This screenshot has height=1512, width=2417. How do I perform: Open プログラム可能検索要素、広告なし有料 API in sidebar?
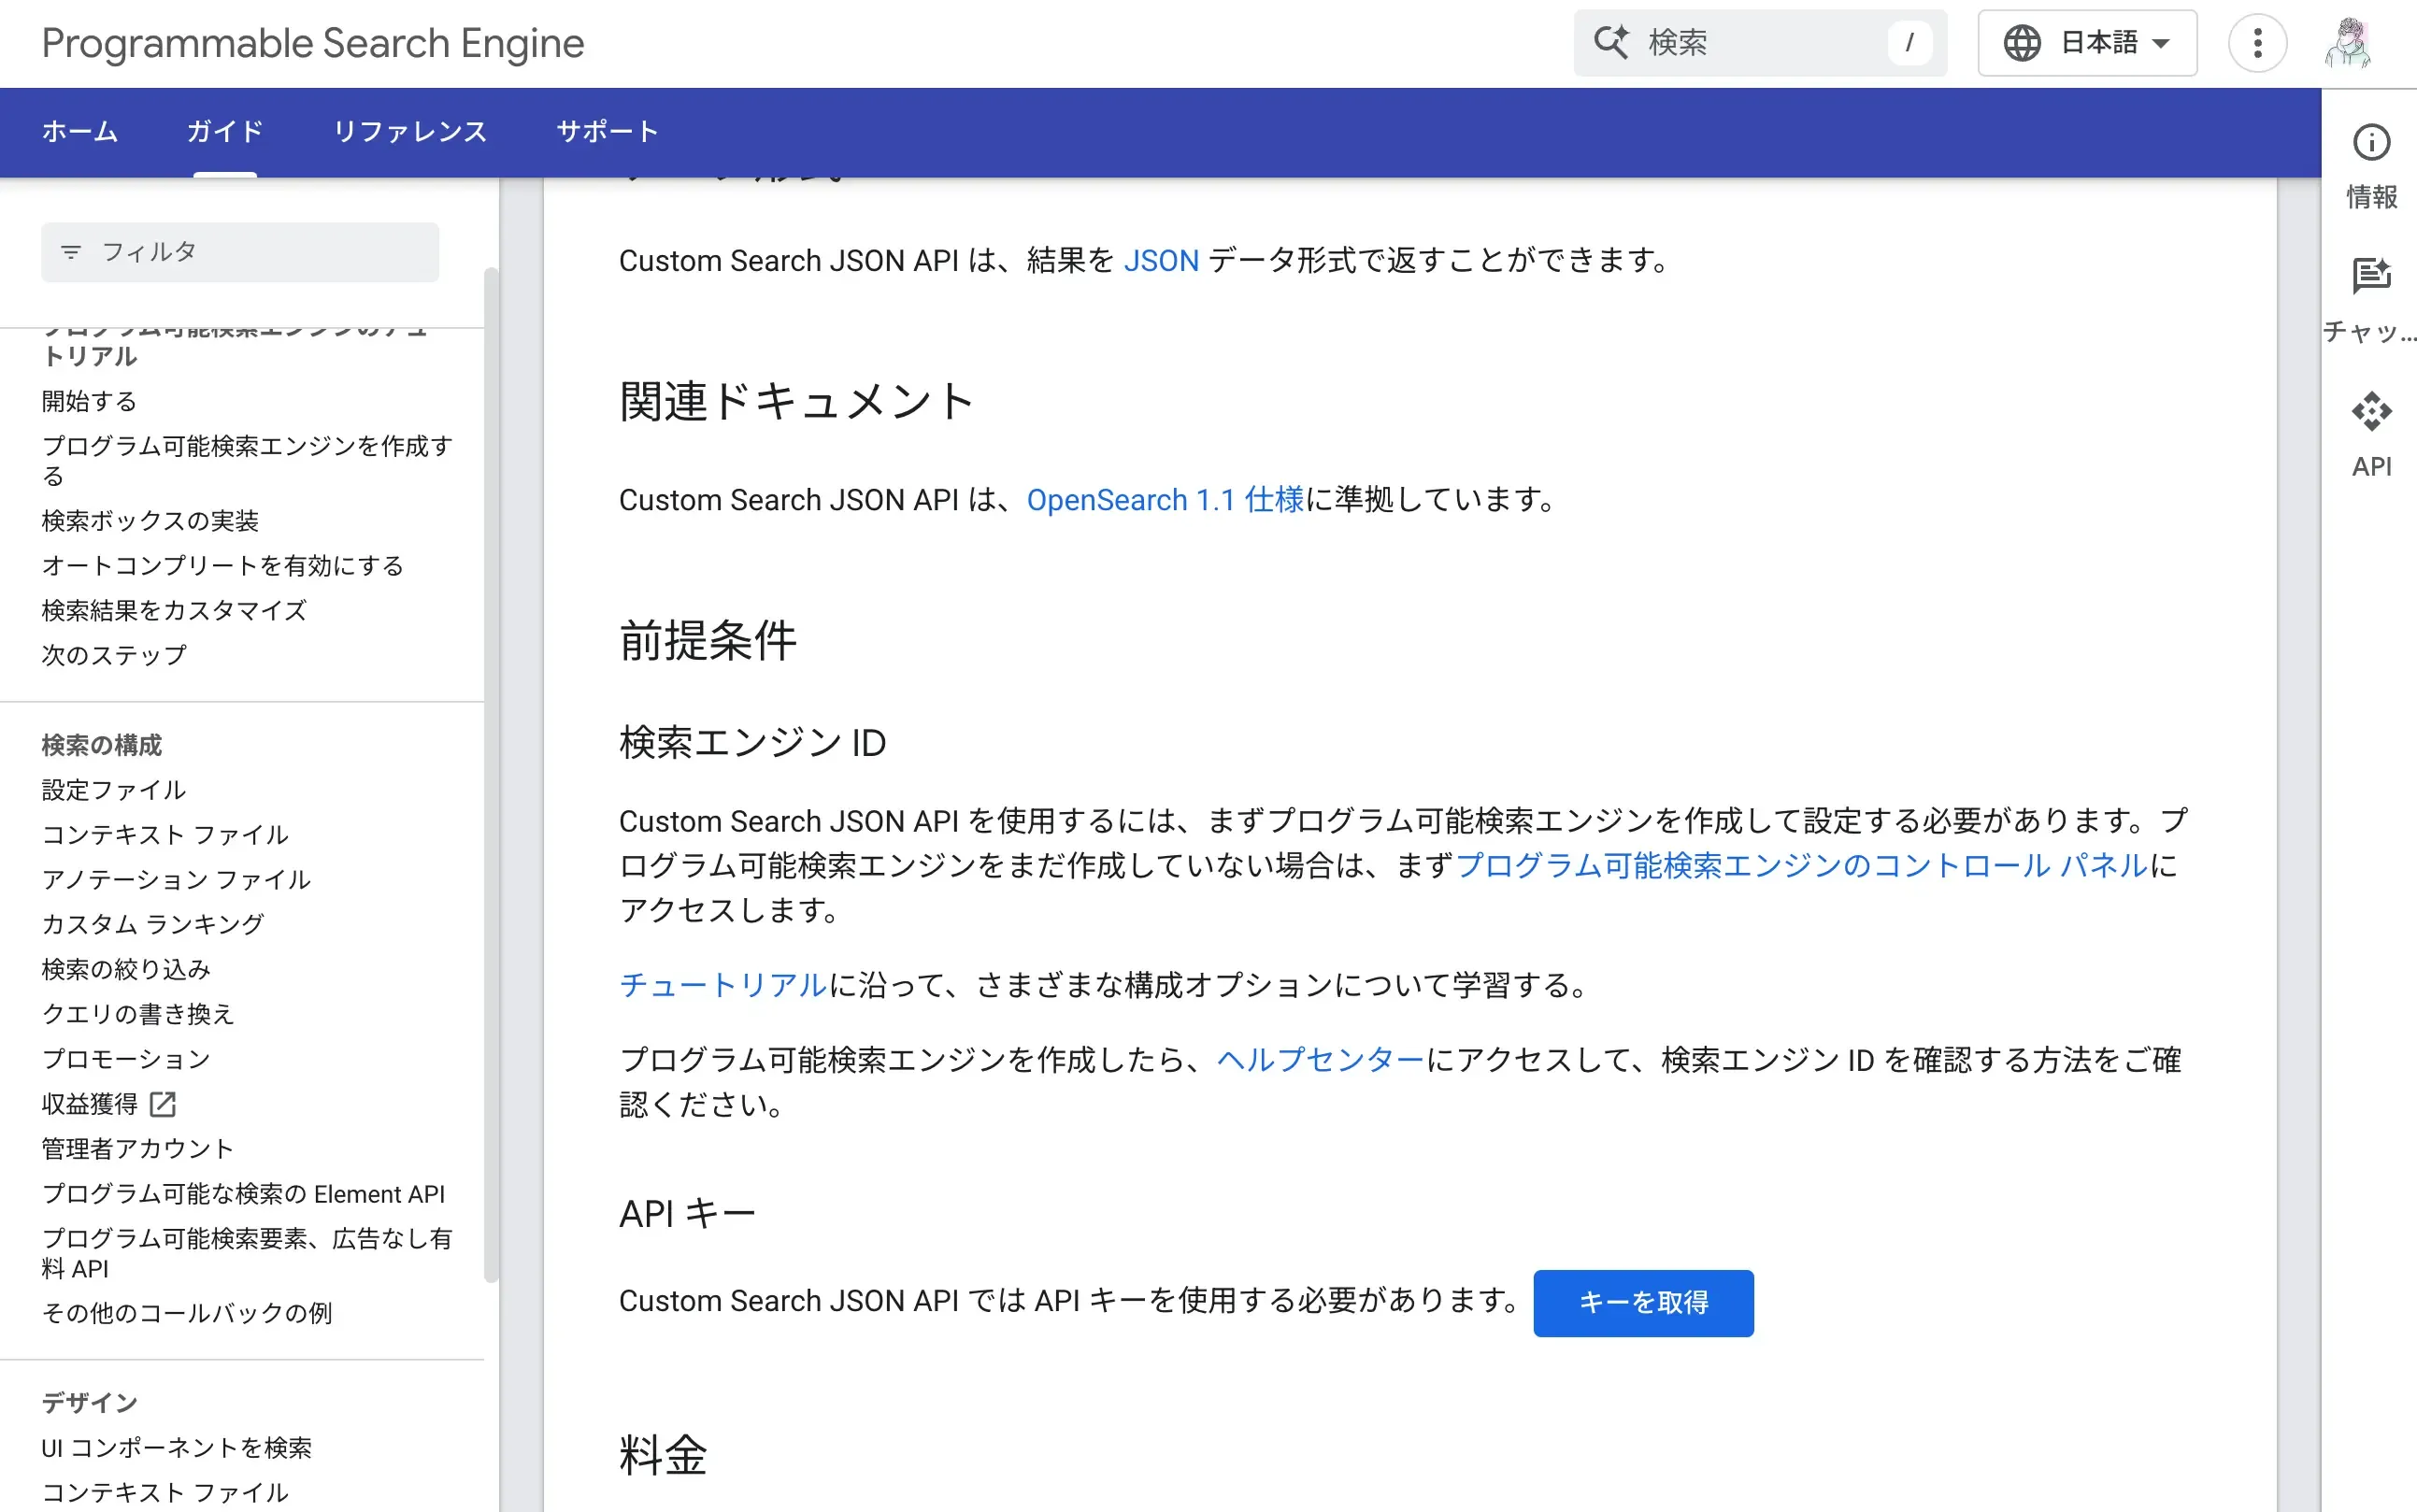(247, 1253)
